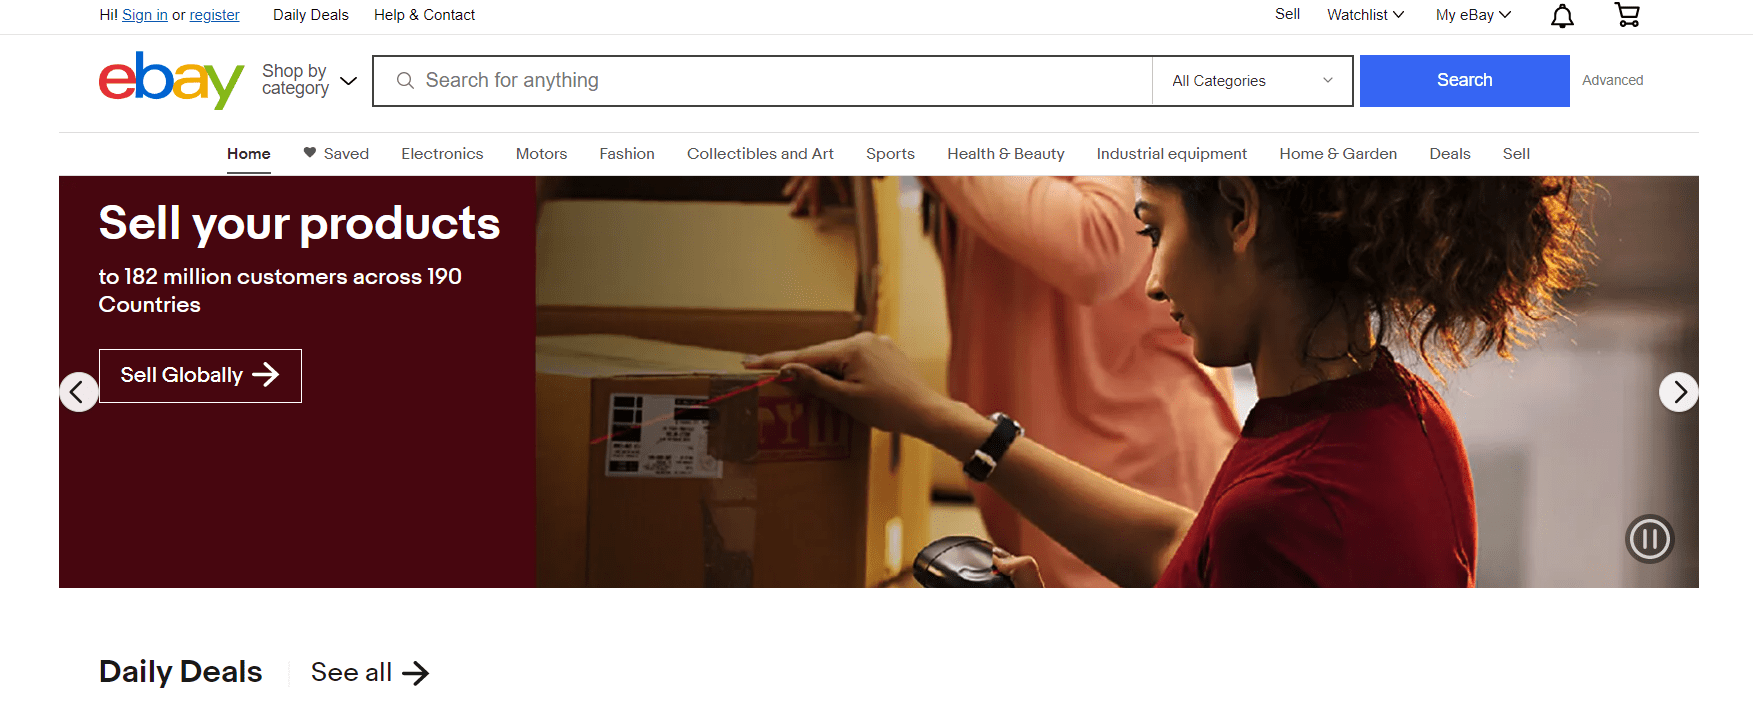Open the Advanced search link

(1612, 80)
